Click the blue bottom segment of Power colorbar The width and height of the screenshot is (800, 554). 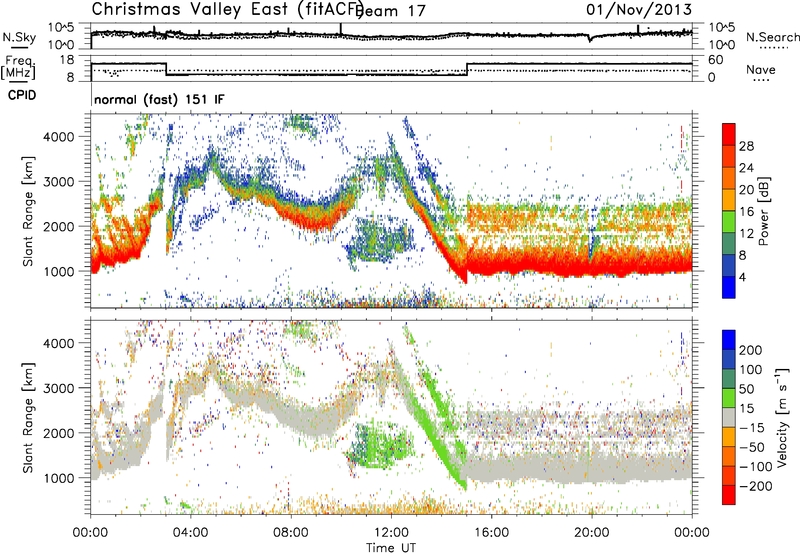point(729,287)
